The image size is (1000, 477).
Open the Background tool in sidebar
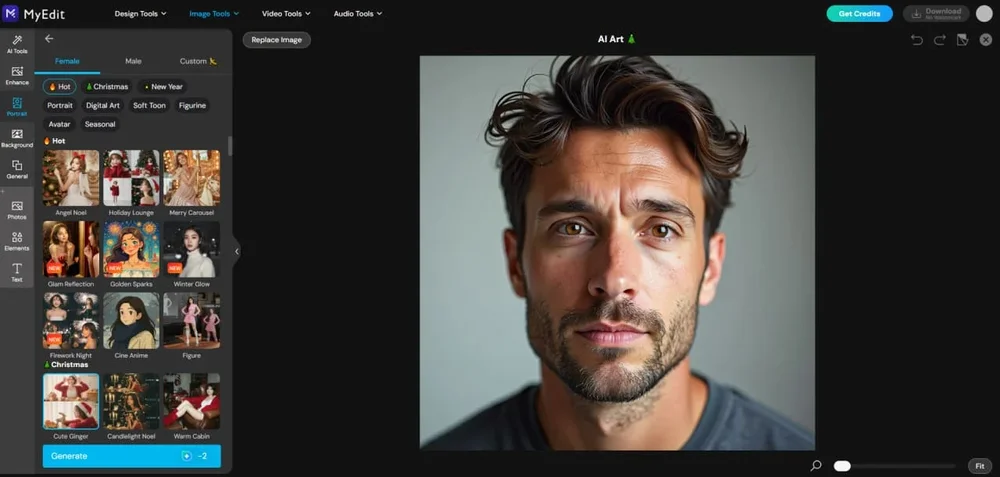(16, 138)
